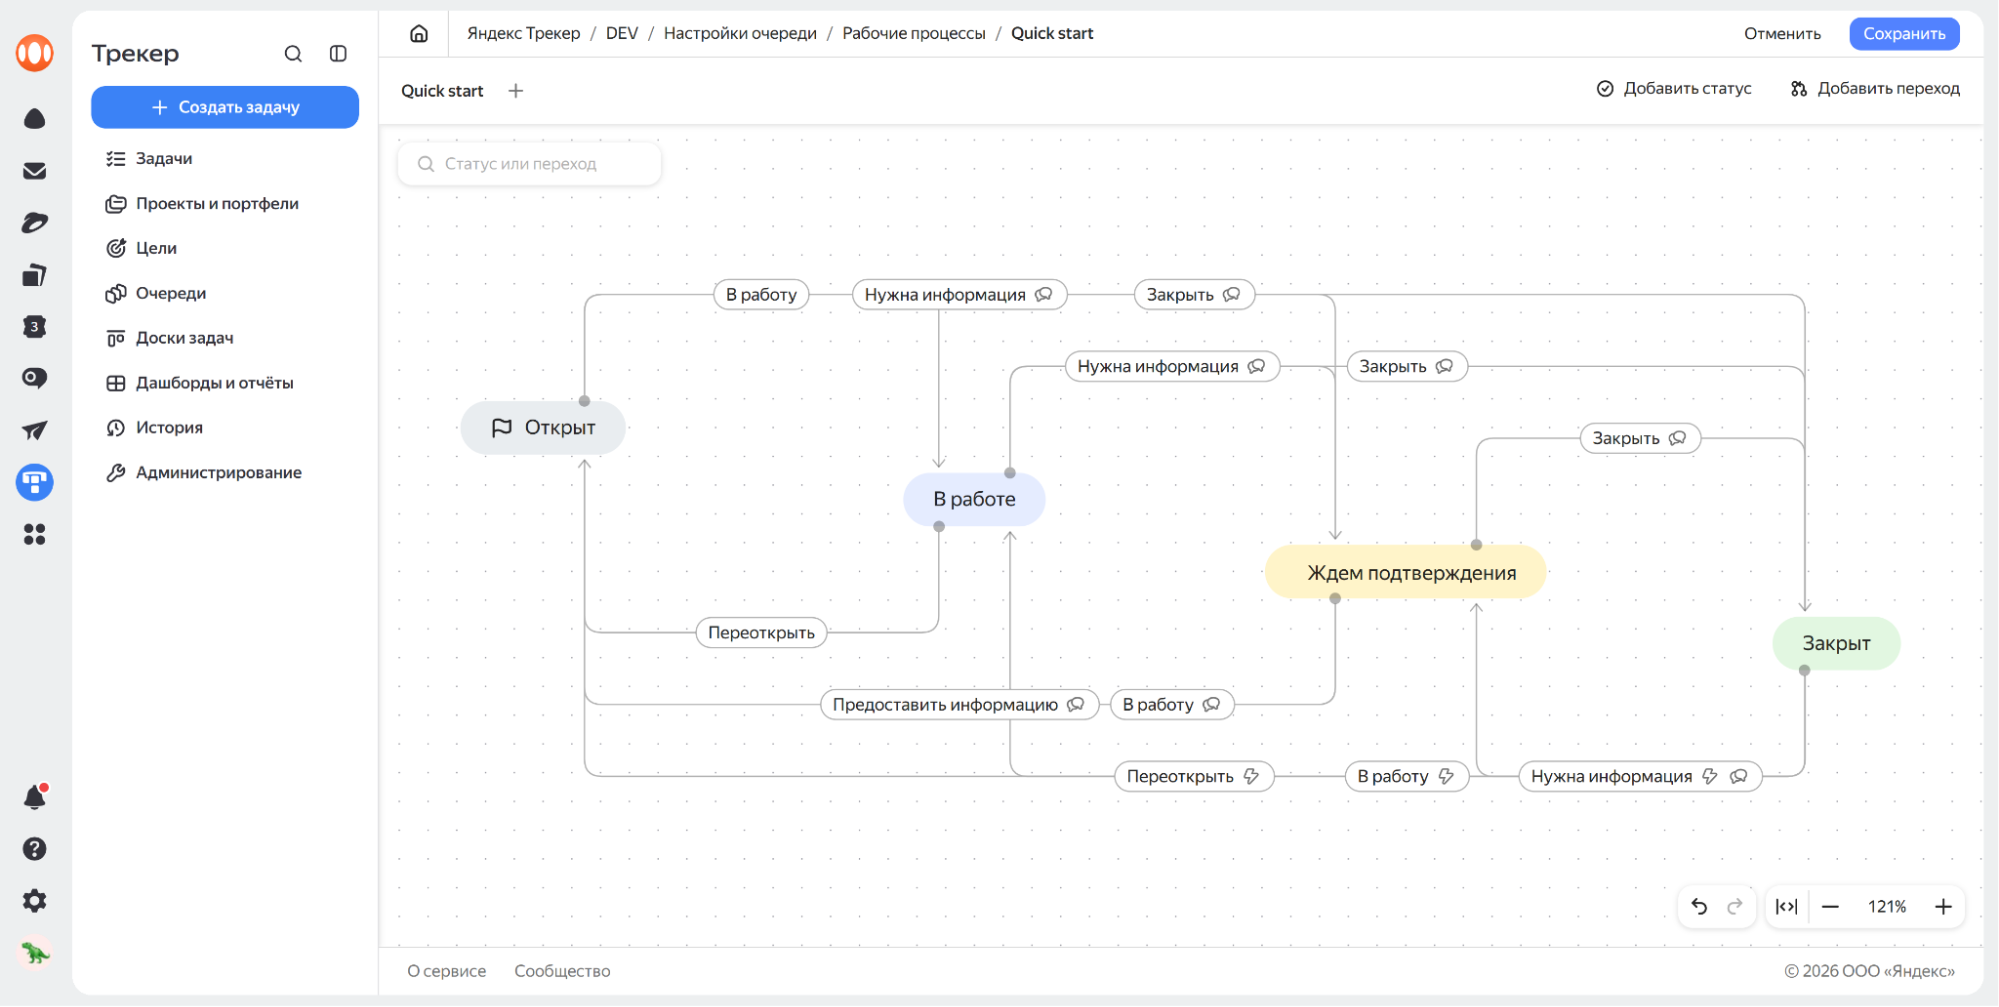Select the Quick start workflow tab
This screenshot has height=1007, width=1999.
[x=442, y=91]
